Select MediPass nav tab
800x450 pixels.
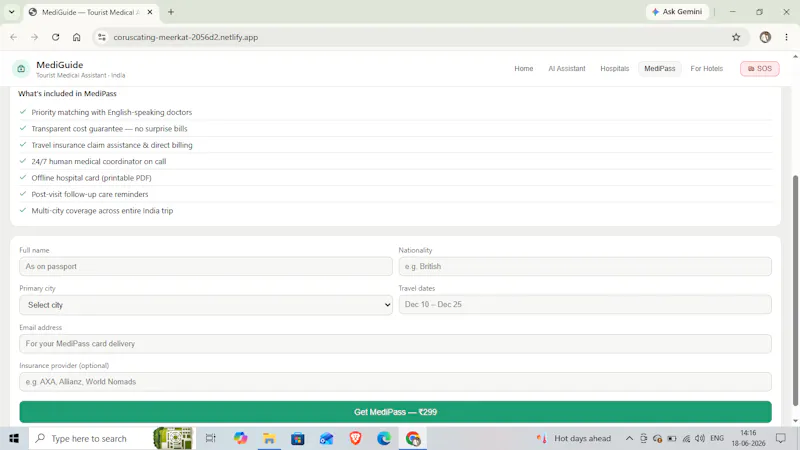pos(660,68)
